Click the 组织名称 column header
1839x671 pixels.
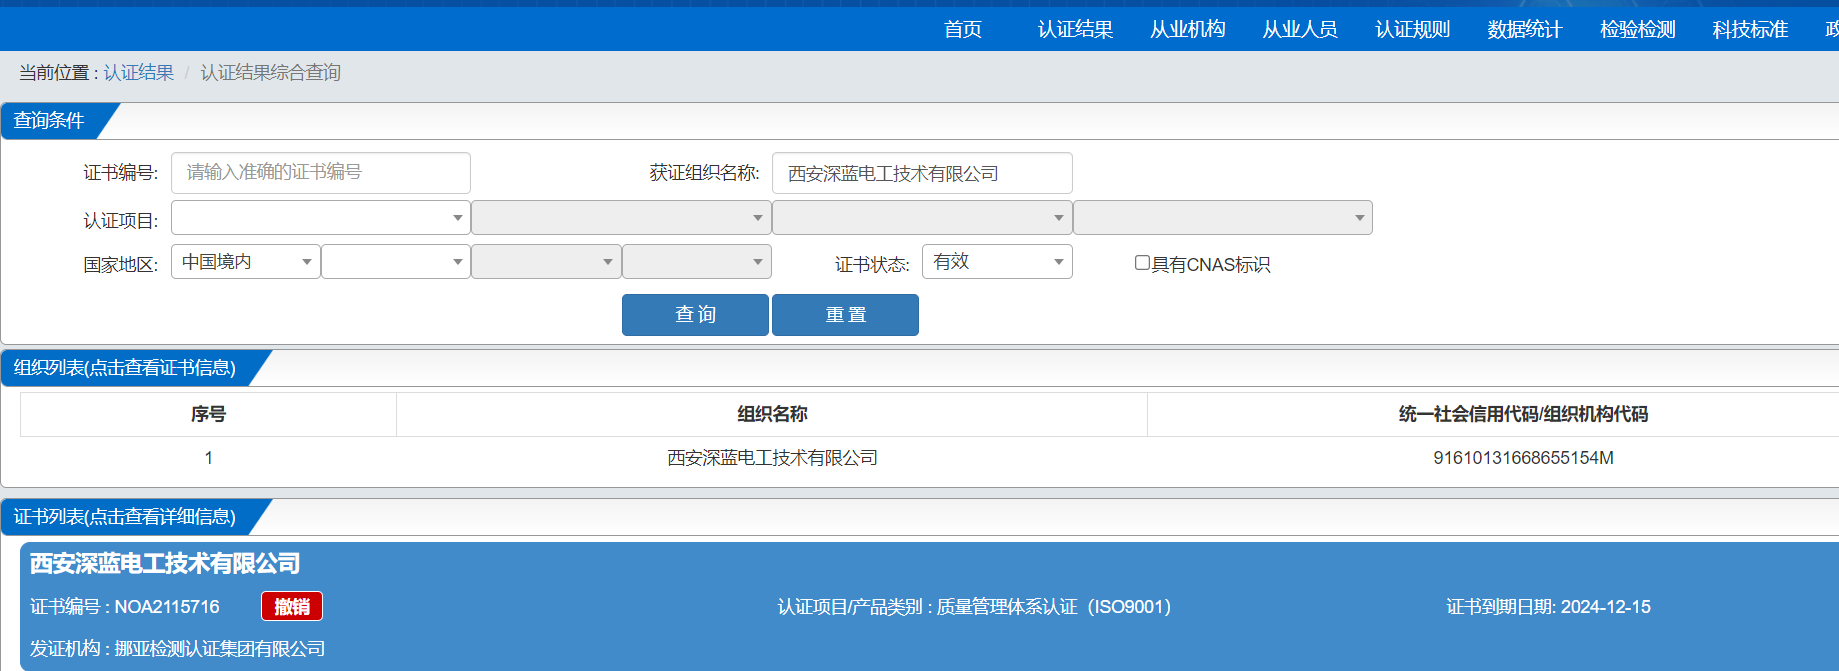point(772,414)
